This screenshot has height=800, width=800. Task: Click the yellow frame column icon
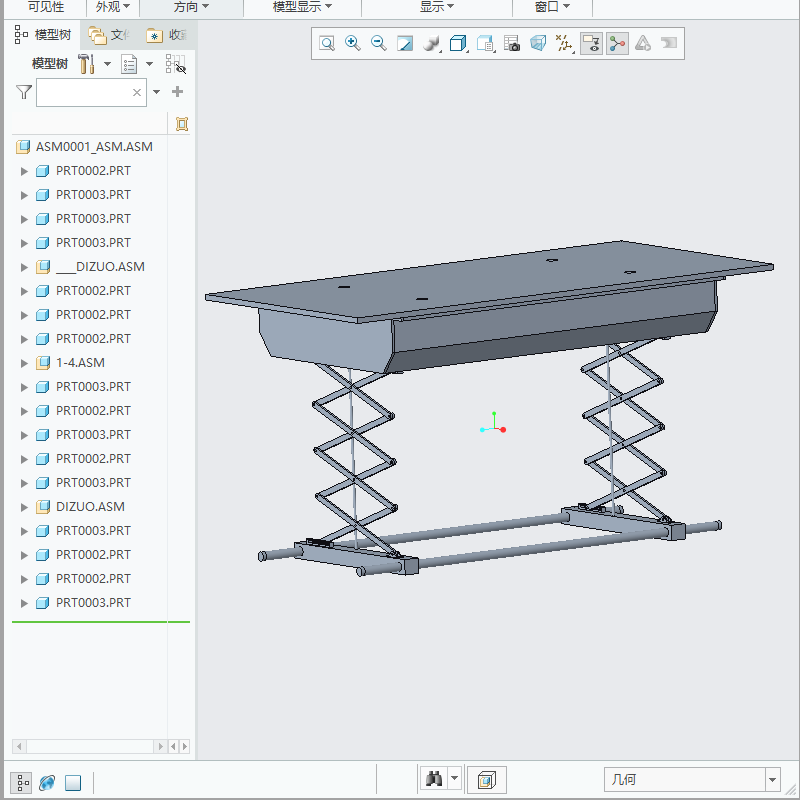pos(182,124)
